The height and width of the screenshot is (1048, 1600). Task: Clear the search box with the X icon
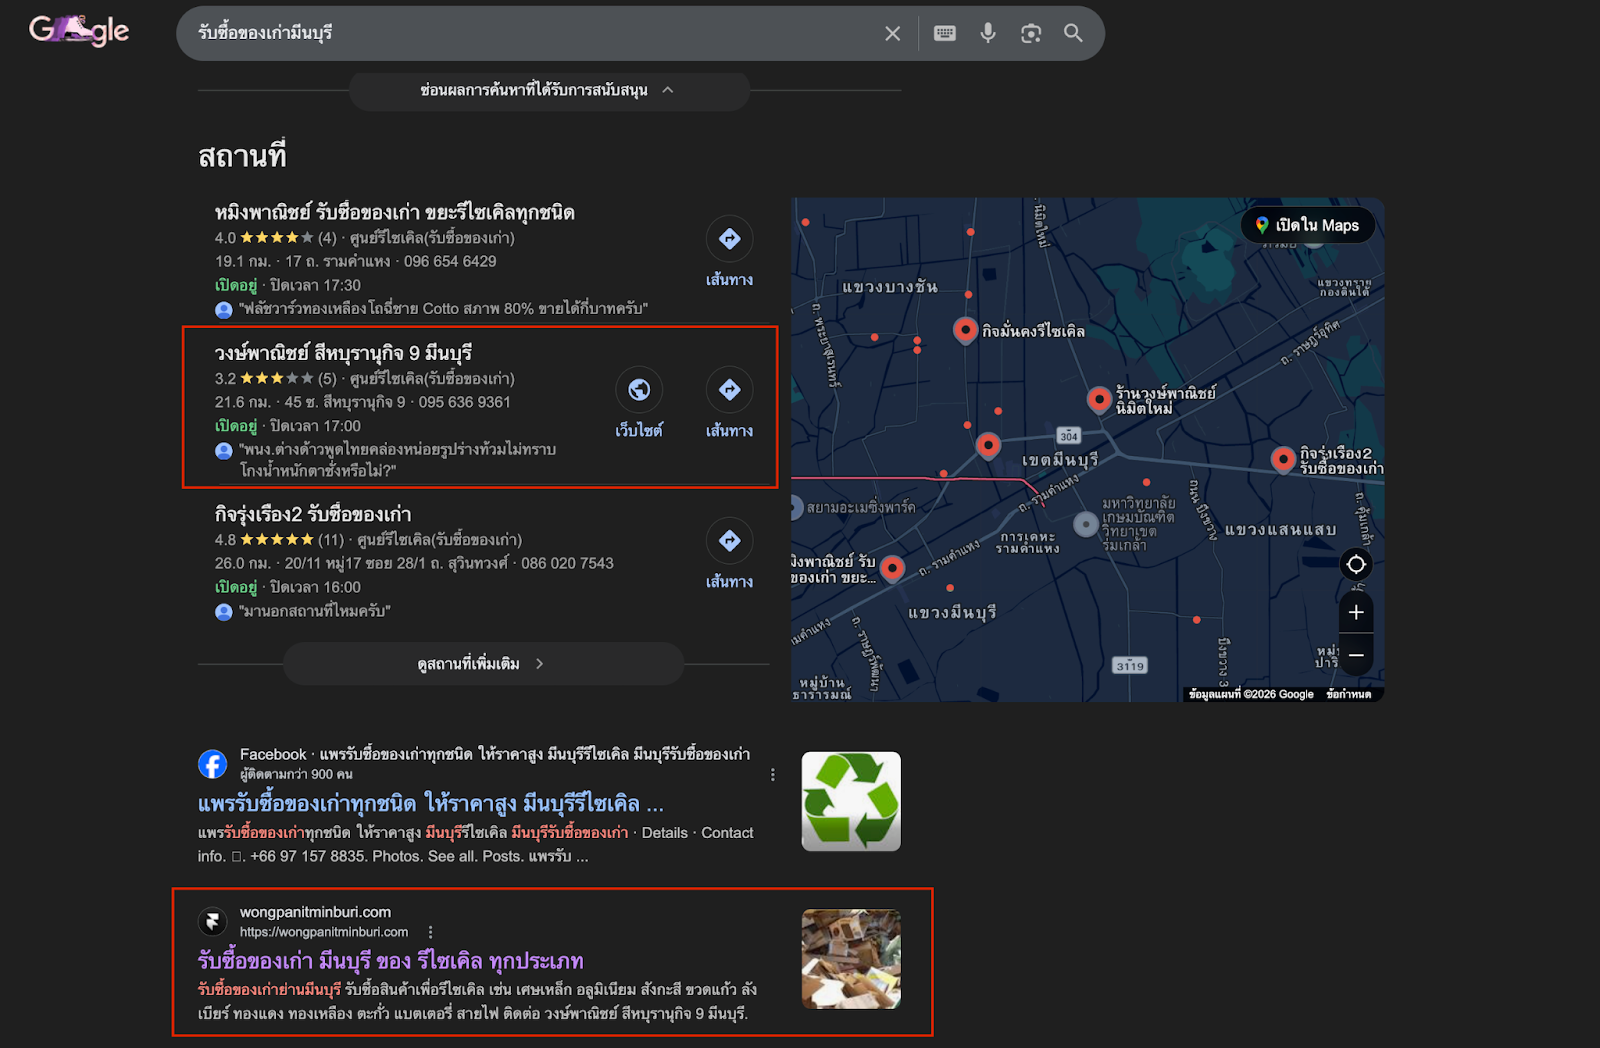pos(893,33)
